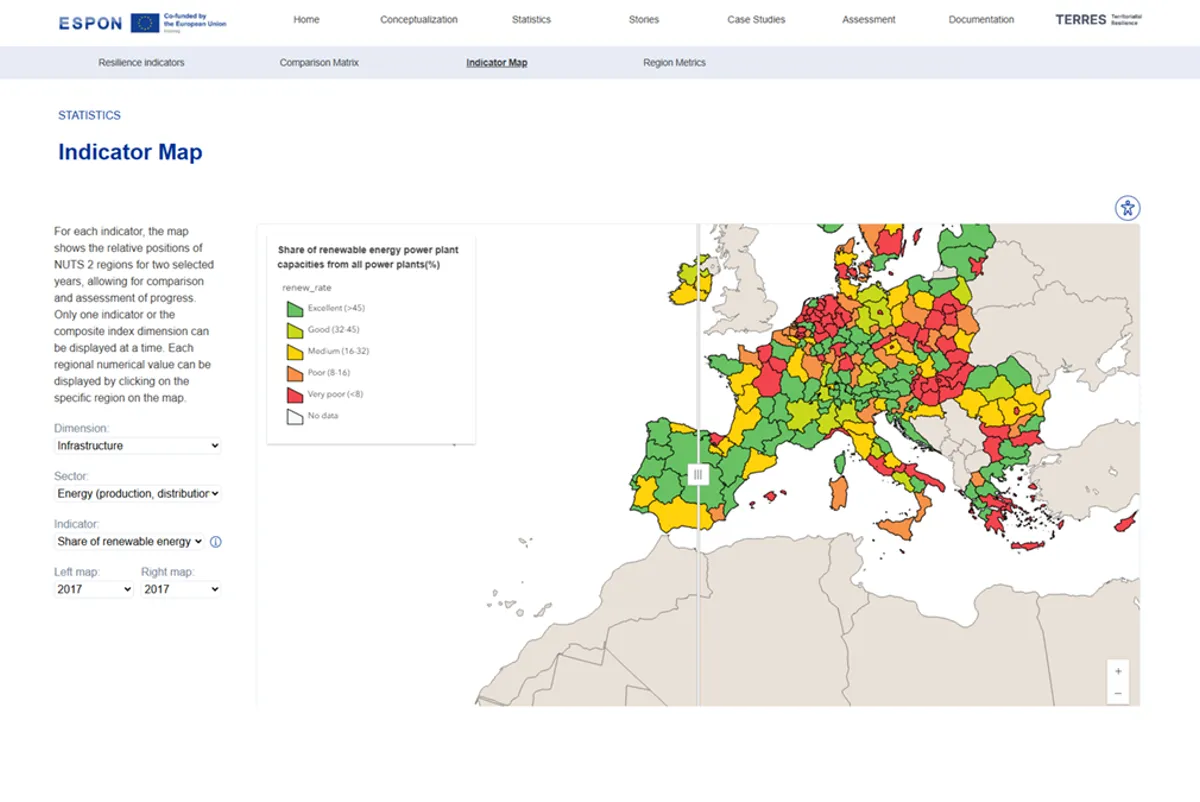Click the info icon beside Indicator dropdown
Viewport: 1200px width, 802px height.
pos(215,542)
